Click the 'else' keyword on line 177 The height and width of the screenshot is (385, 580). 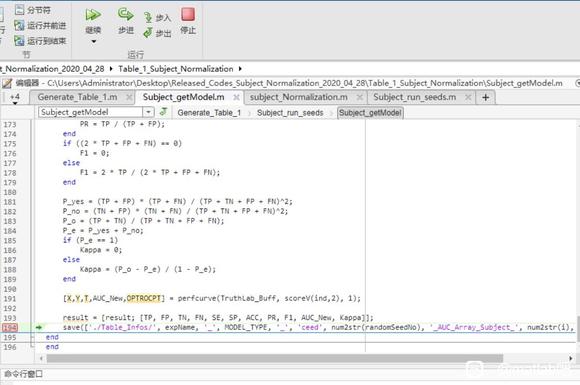(x=71, y=163)
